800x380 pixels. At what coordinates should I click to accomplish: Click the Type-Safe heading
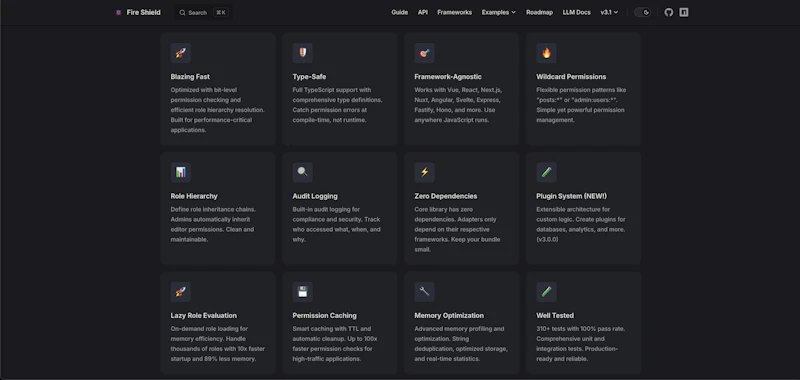click(309, 77)
